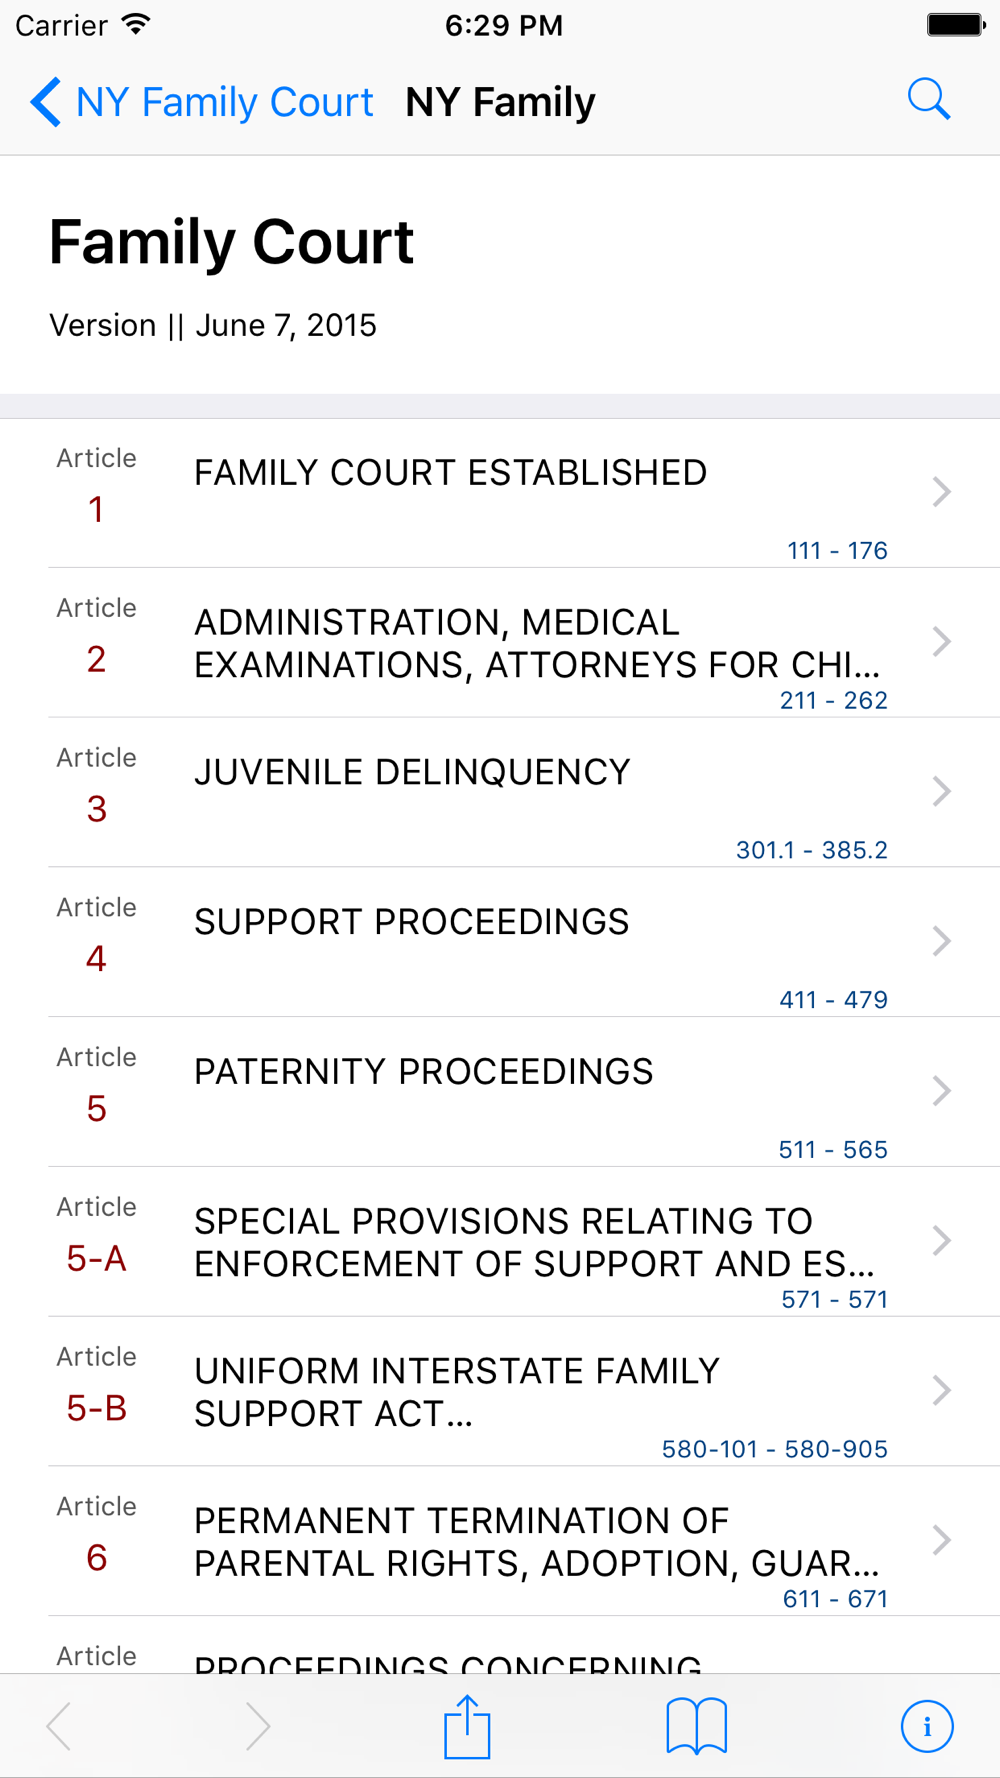Tap the toolbar forward arrow

click(x=257, y=1726)
